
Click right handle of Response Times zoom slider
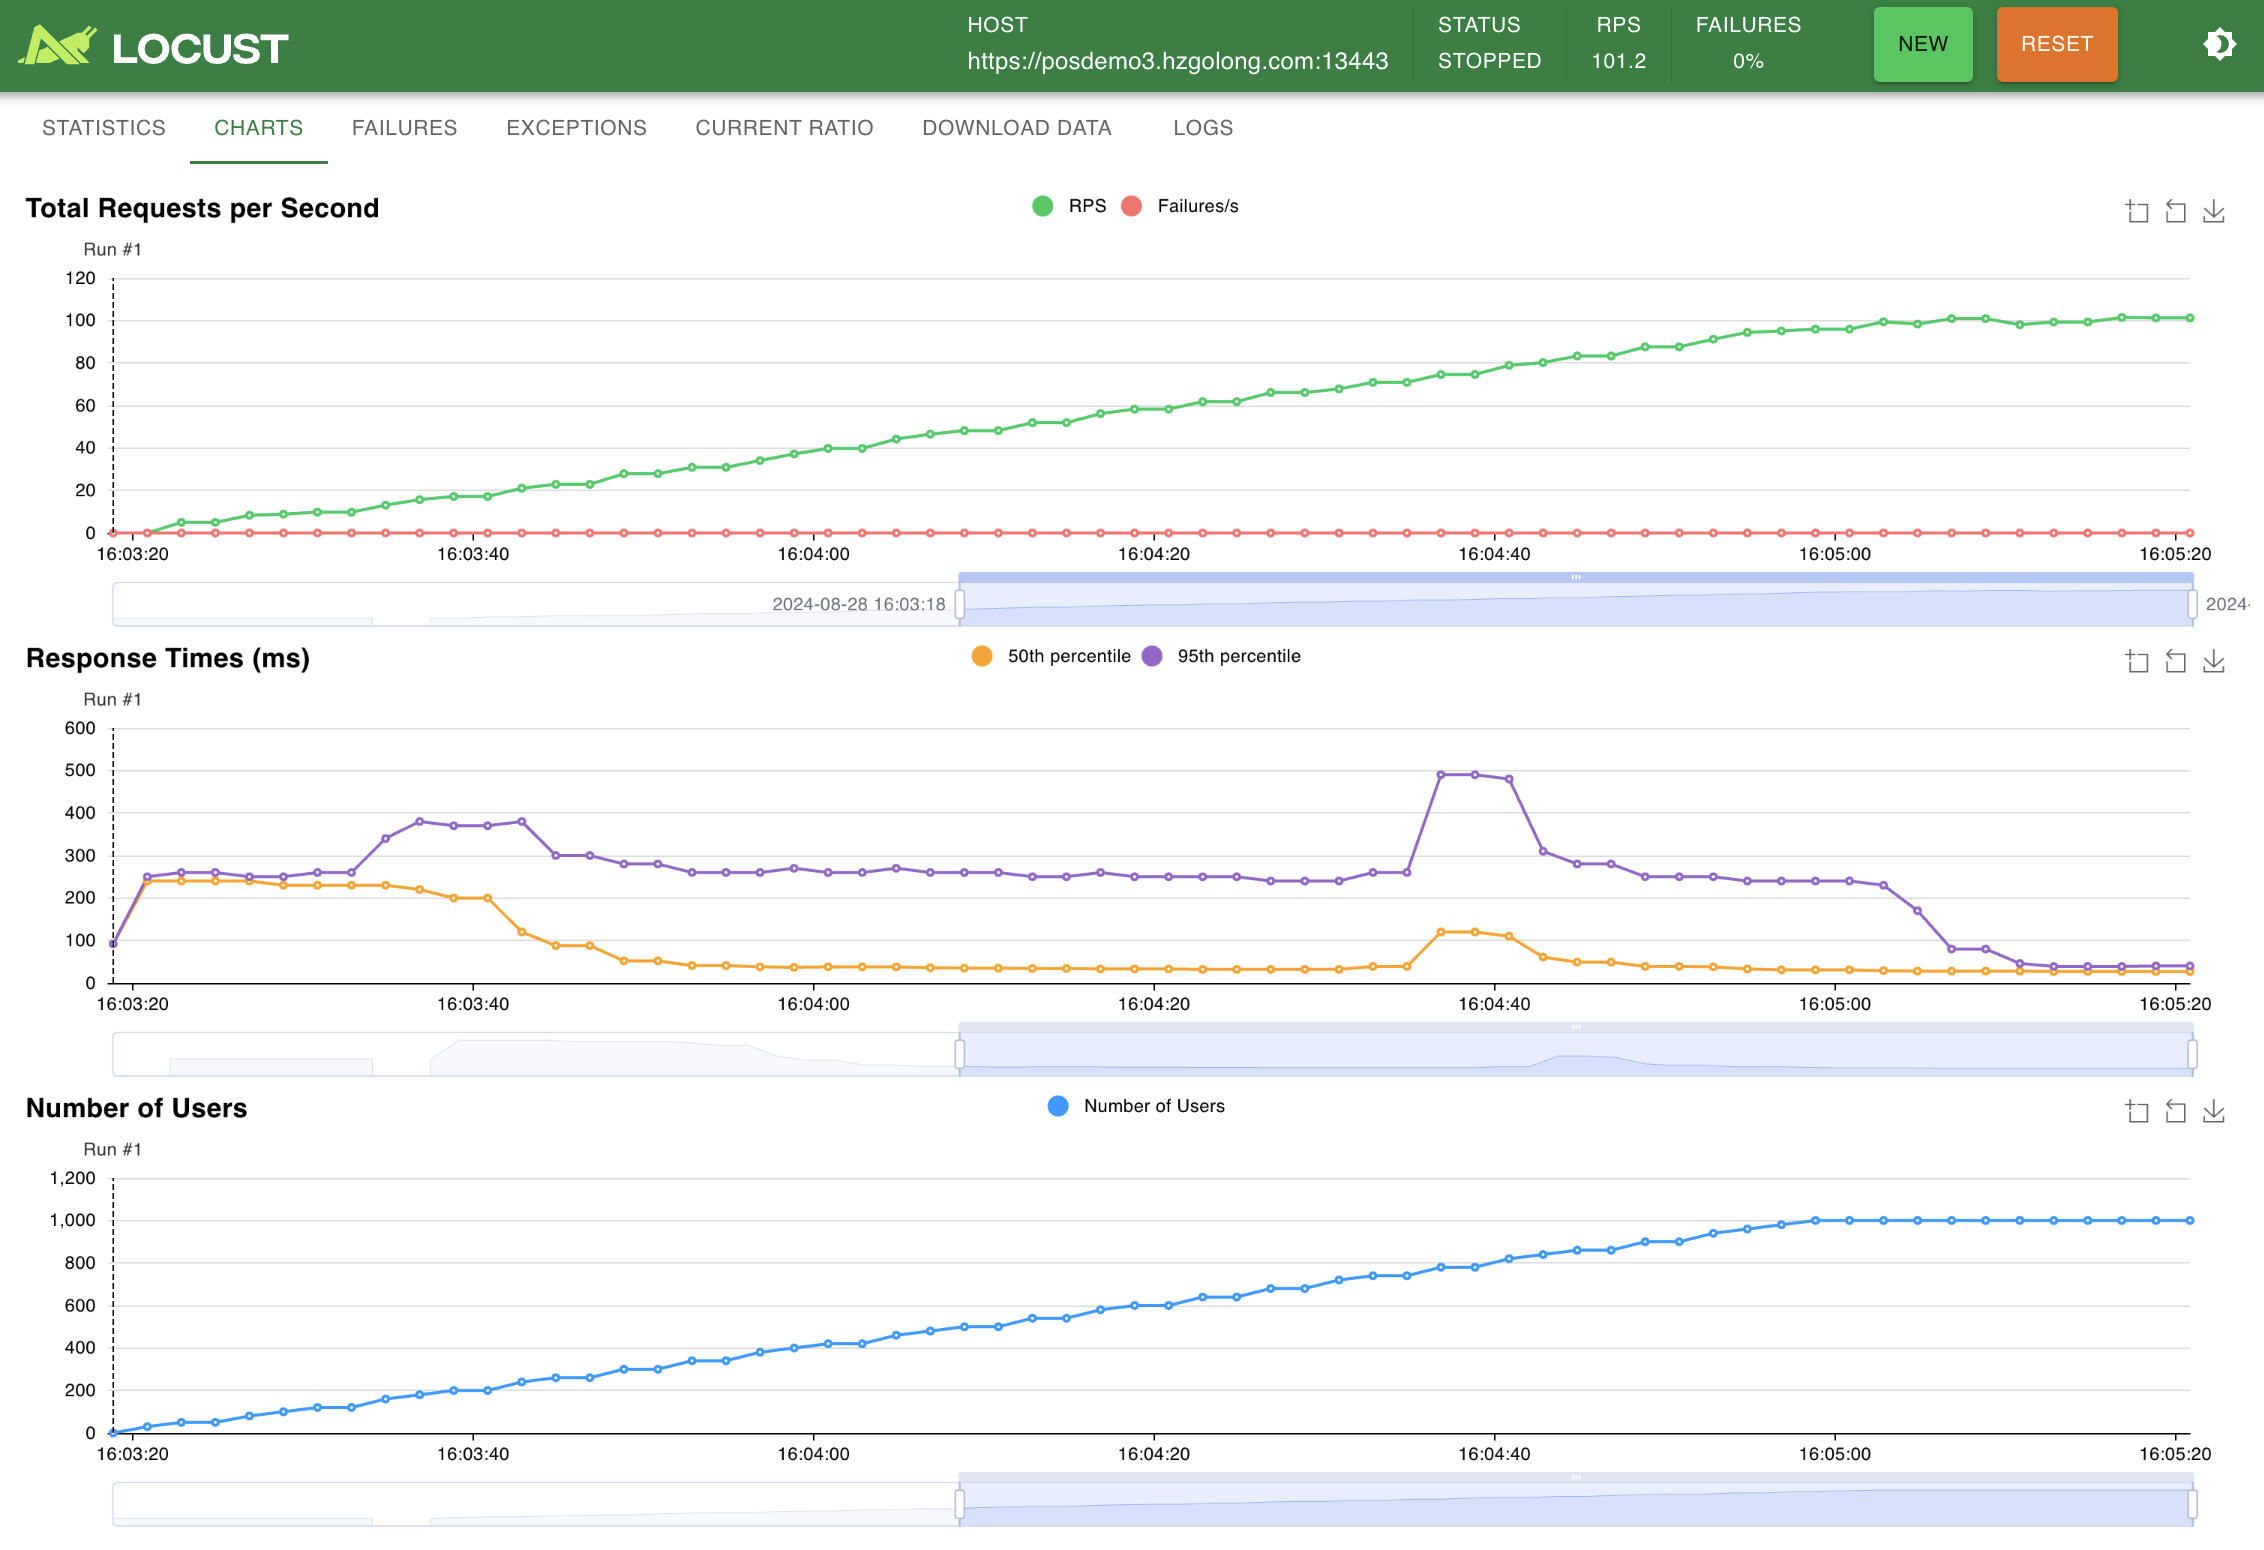2192,1054
